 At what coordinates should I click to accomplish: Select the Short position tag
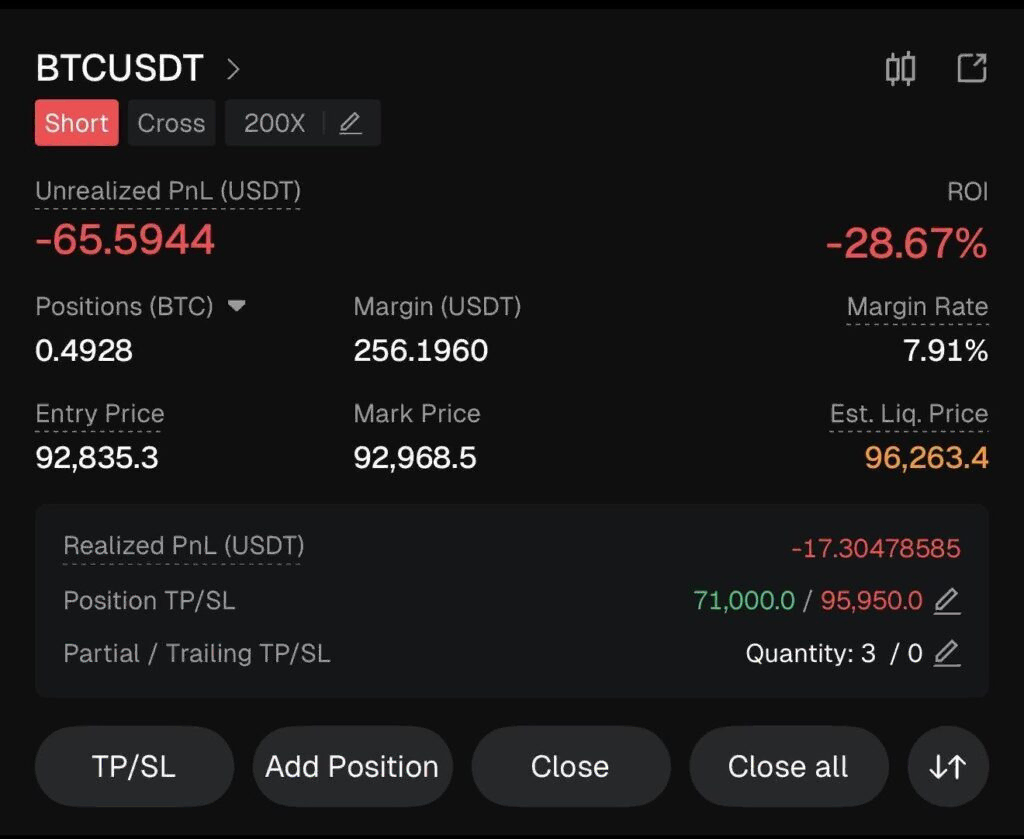coord(76,123)
